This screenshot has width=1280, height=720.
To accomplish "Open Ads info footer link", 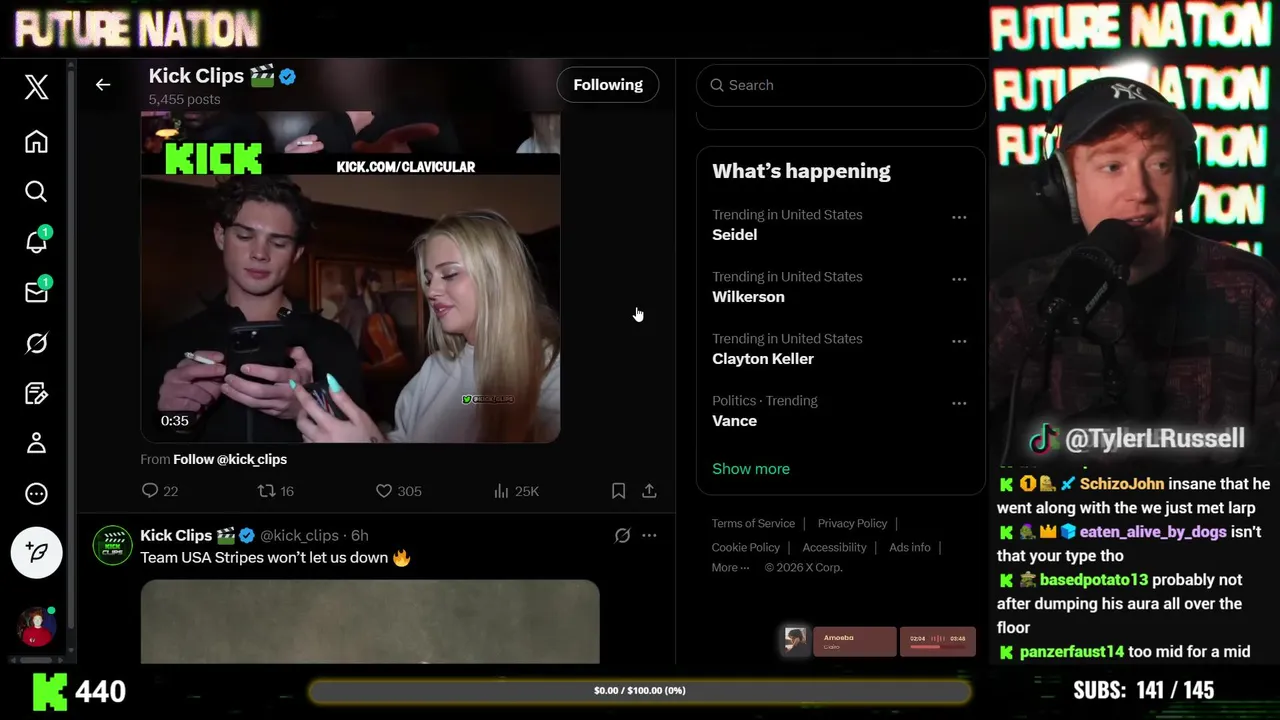I will 910,547.
